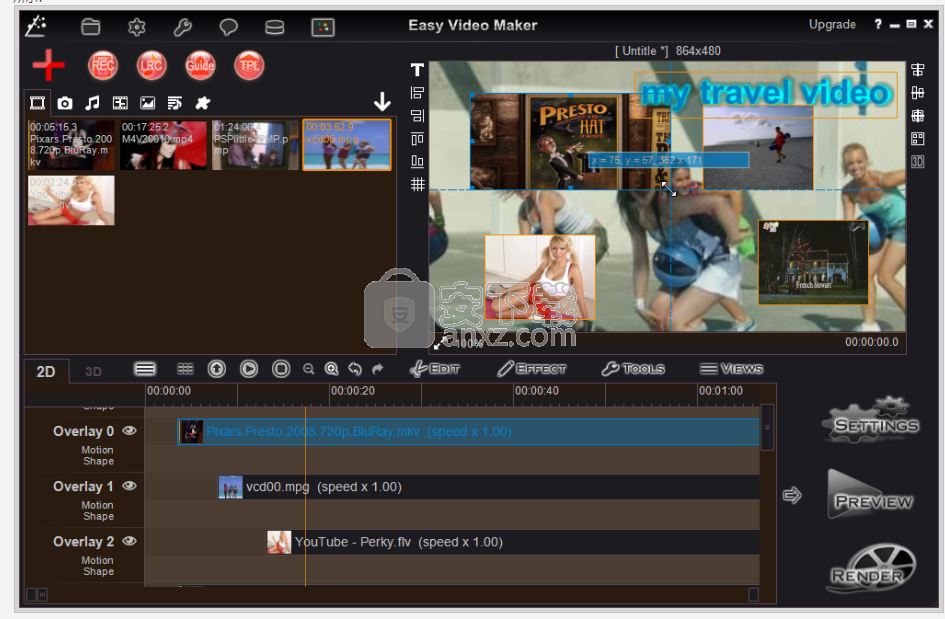Switch to the puzzle piece plugin tab
Screen dimensions: 945x619
(x=202, y=103)
